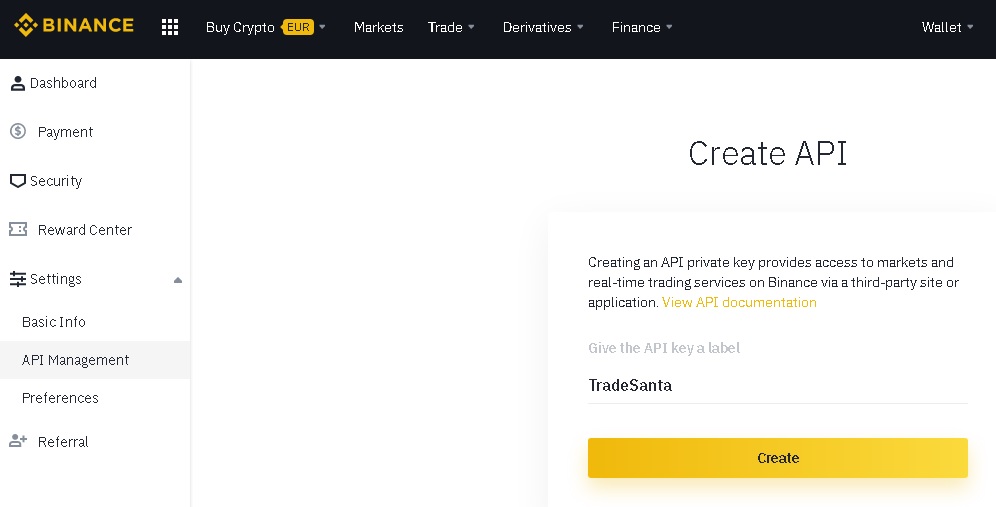
Task: Click the Create API heading
Action: [x=767, y=153]
